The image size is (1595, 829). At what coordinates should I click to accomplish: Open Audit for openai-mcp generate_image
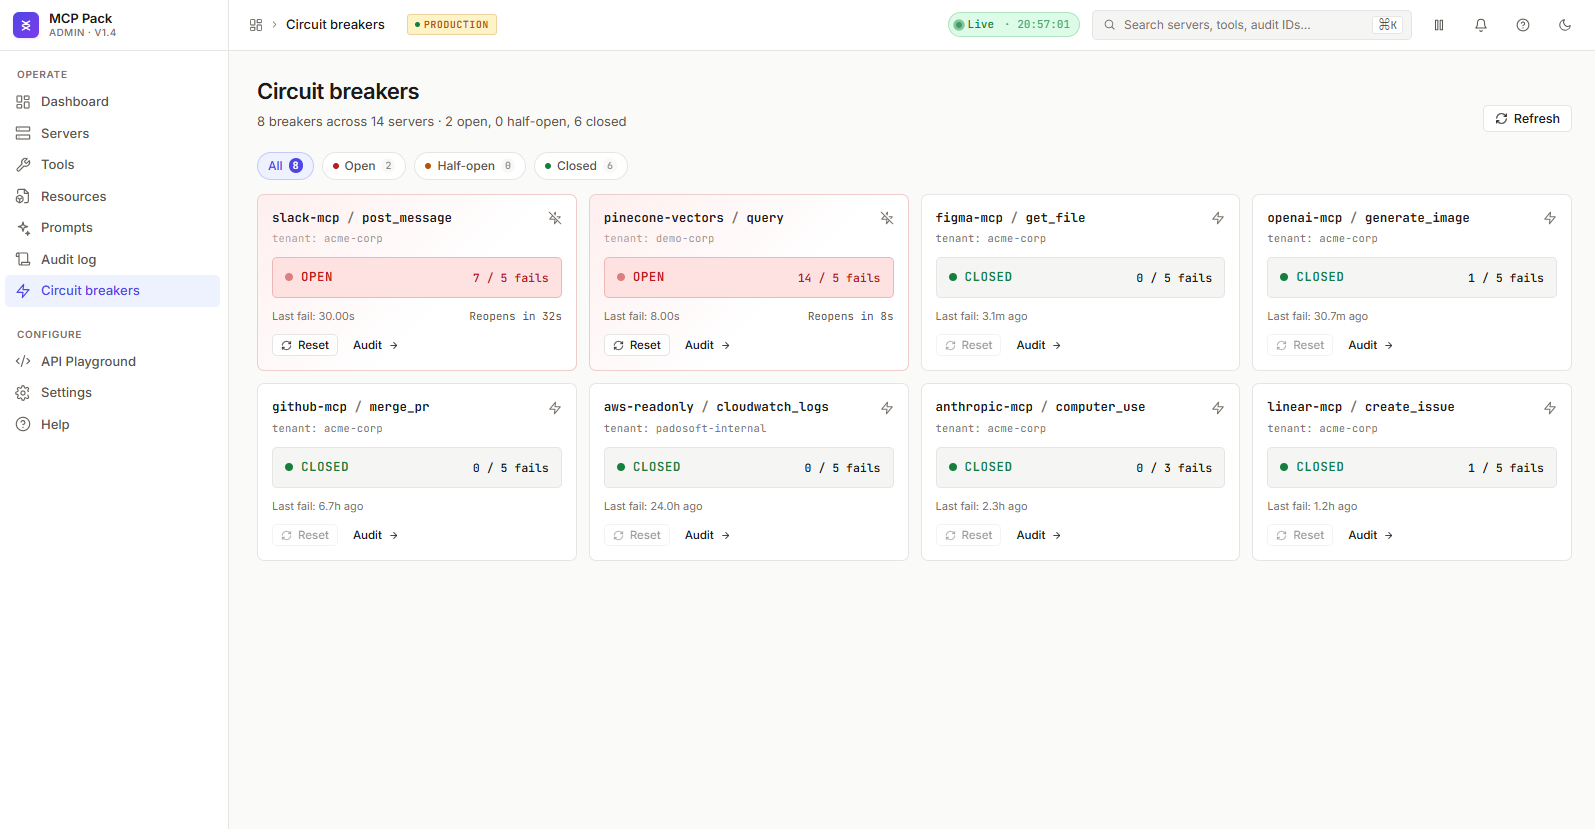(x=1370, y=345)
